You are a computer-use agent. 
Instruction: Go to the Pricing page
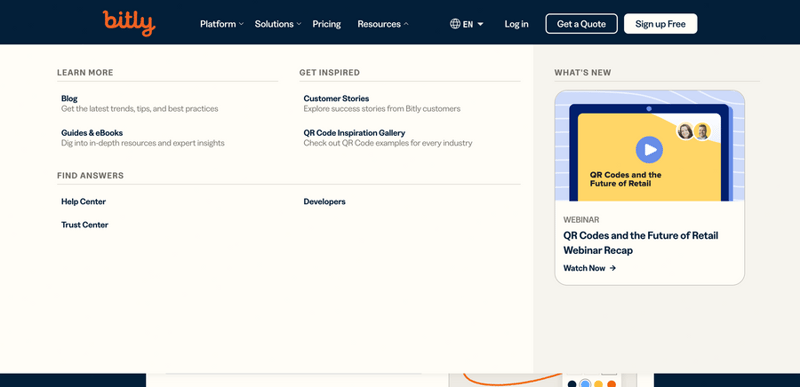point(327,24)
